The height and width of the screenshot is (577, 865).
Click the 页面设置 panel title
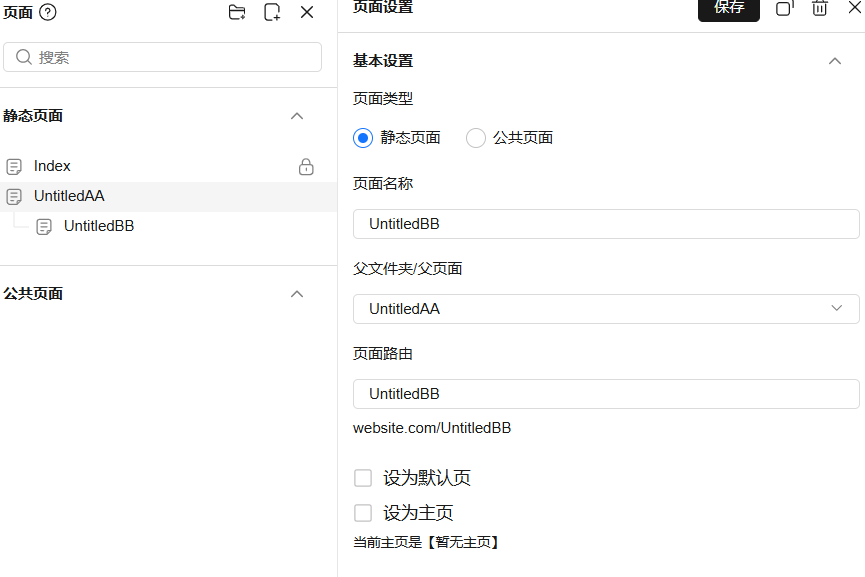[x=383, y=7]
